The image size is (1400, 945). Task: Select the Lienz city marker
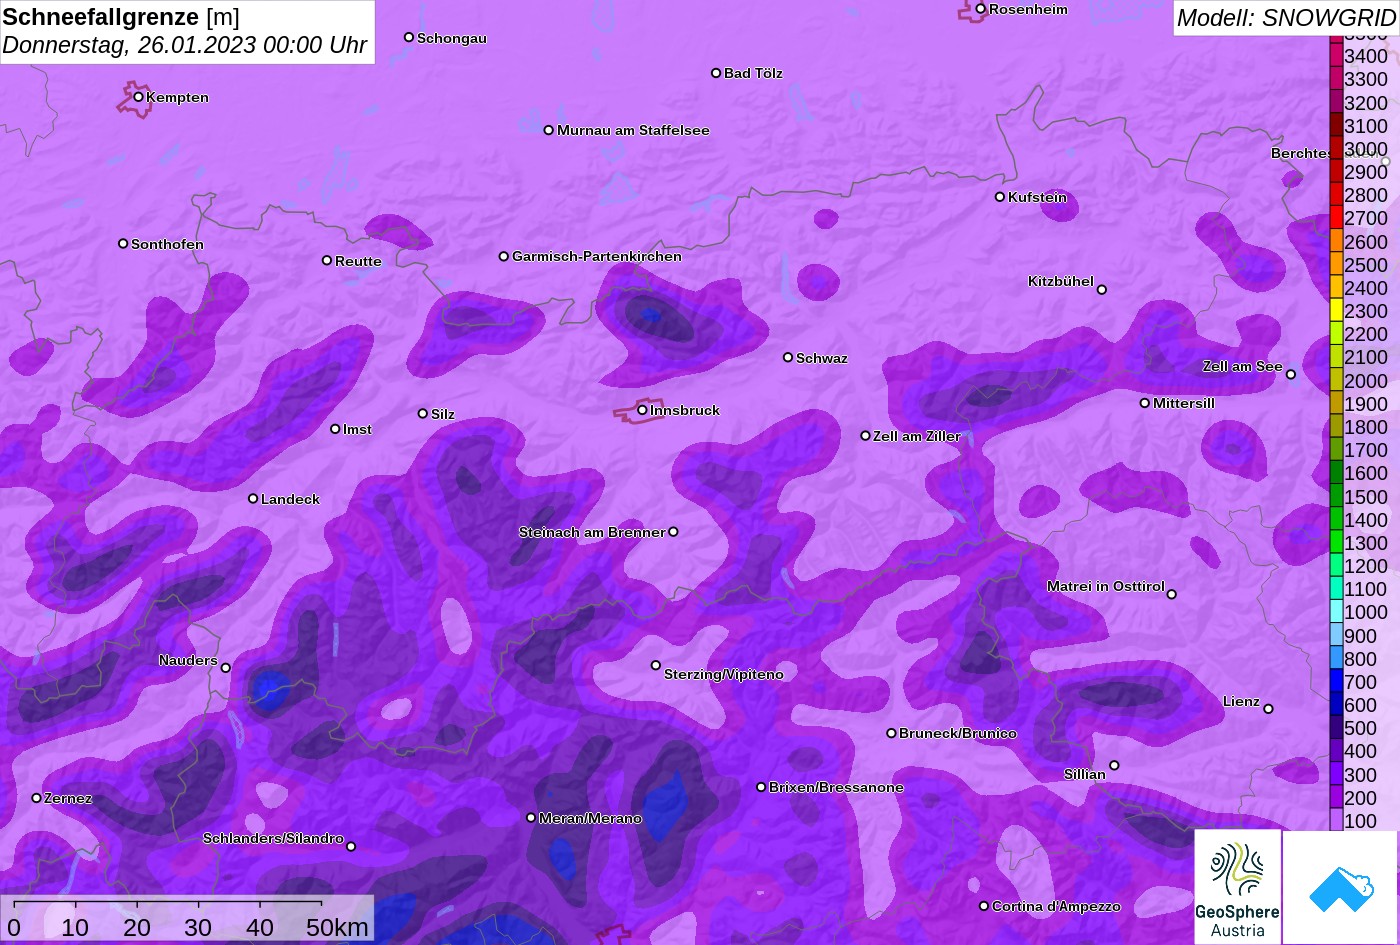(x=1268, y=709)
